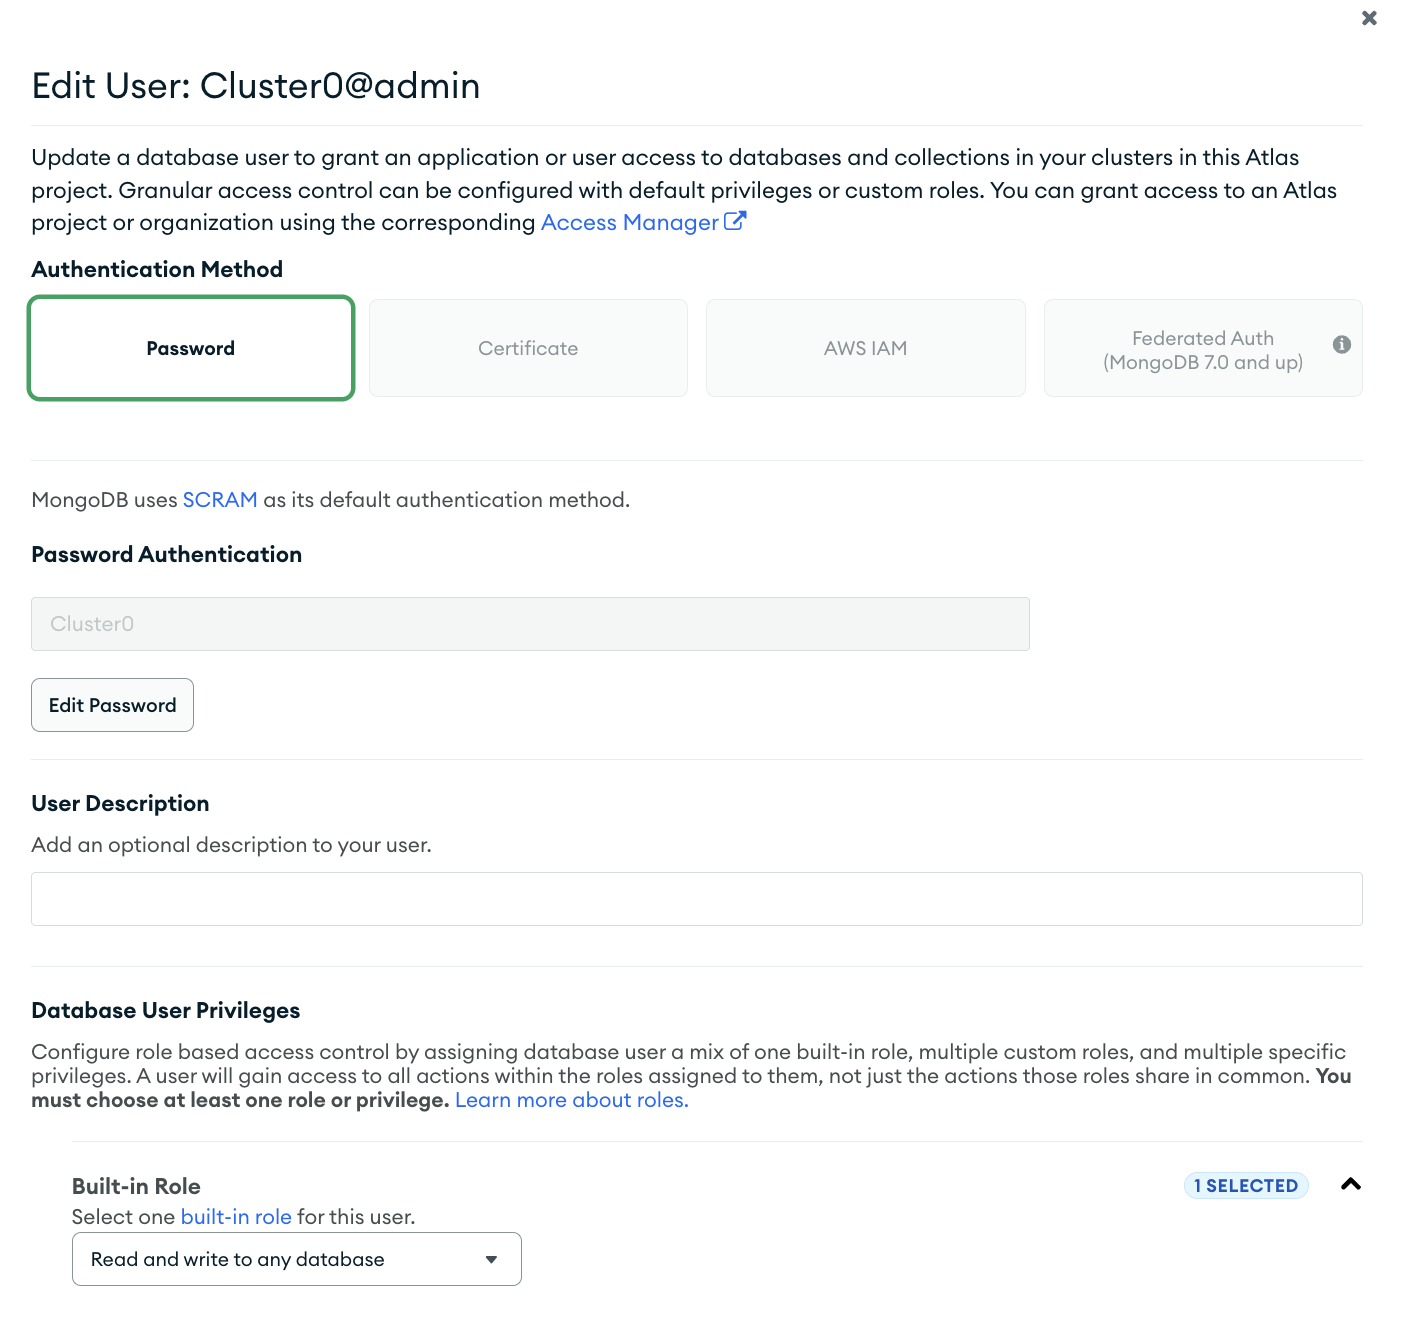
Task: Collapse the Built-in Role section chevron
Action: pyautogui.click(x=1350, y=1184)
